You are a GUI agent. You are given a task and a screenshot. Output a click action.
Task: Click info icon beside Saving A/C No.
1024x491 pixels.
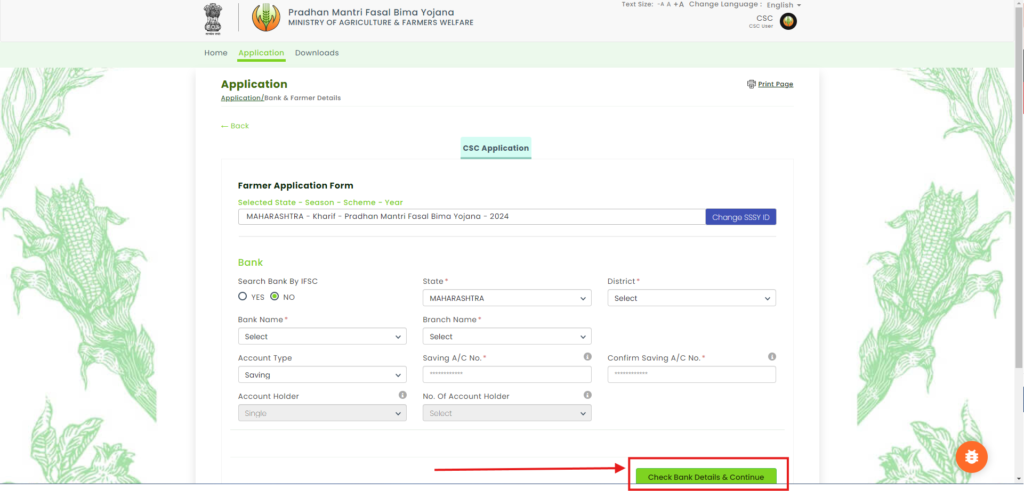(587, 357)
